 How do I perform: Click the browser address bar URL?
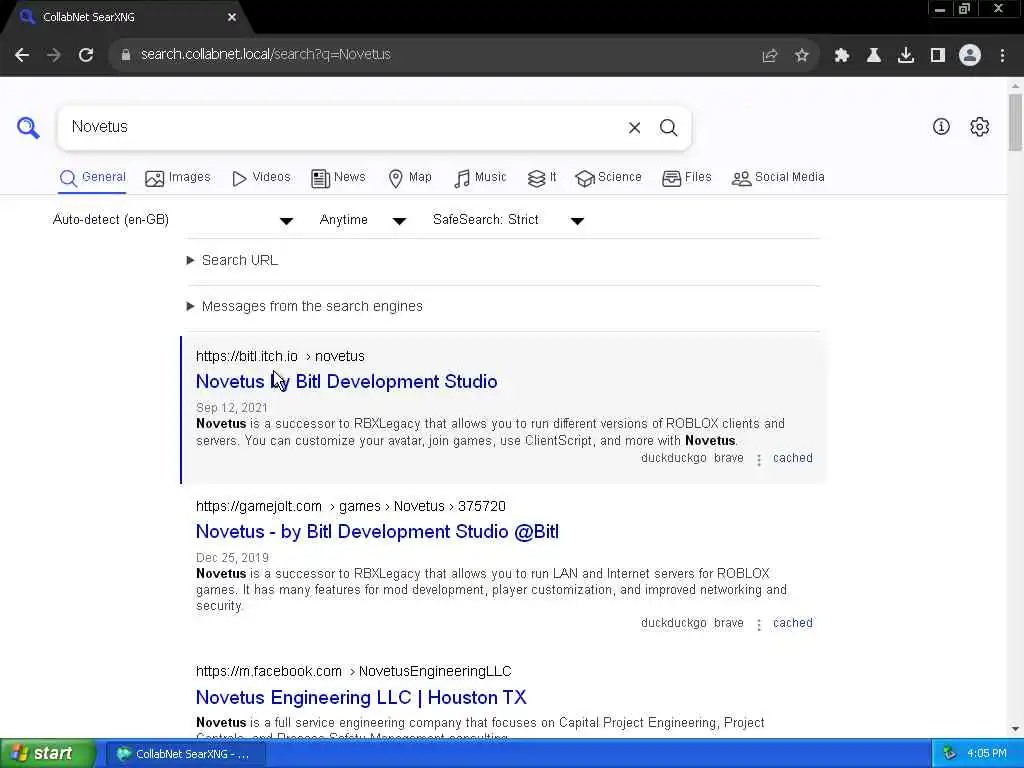click(265, 55)
